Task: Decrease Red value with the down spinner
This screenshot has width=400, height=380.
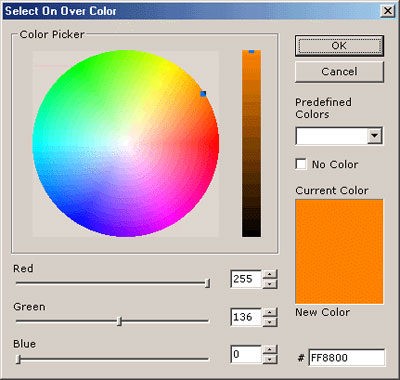Action: pos(270,284)
